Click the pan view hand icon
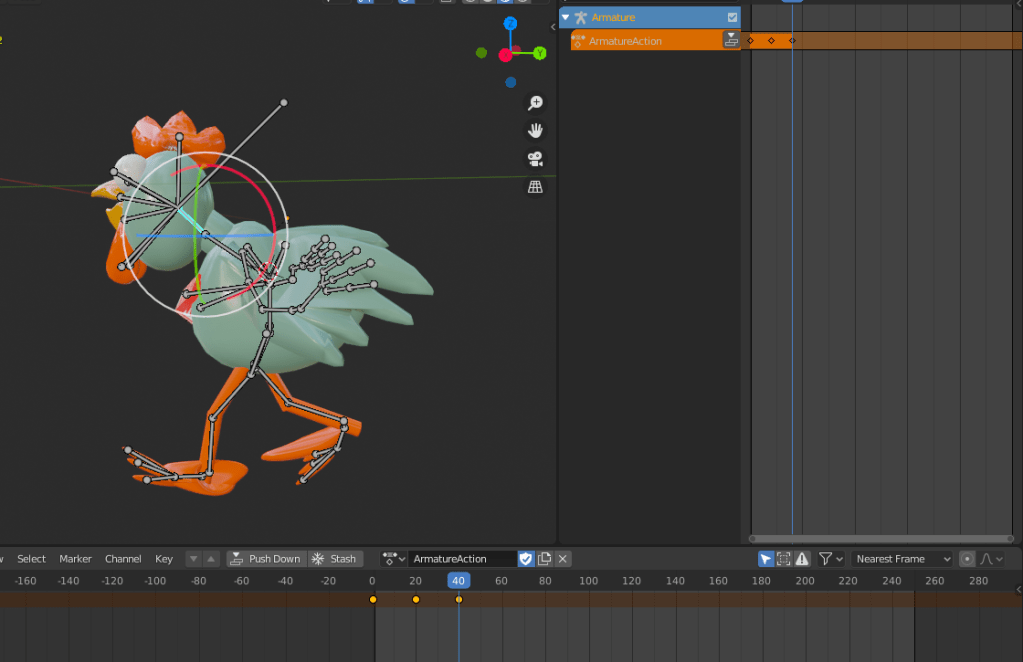This screenshot has height=662, width=1023. click(x=535, y=131)
